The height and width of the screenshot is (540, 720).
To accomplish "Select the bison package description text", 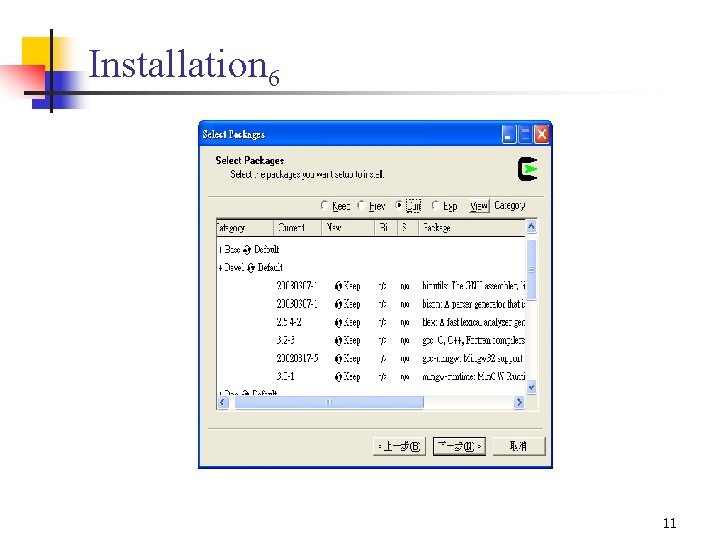I will point(474,304).
